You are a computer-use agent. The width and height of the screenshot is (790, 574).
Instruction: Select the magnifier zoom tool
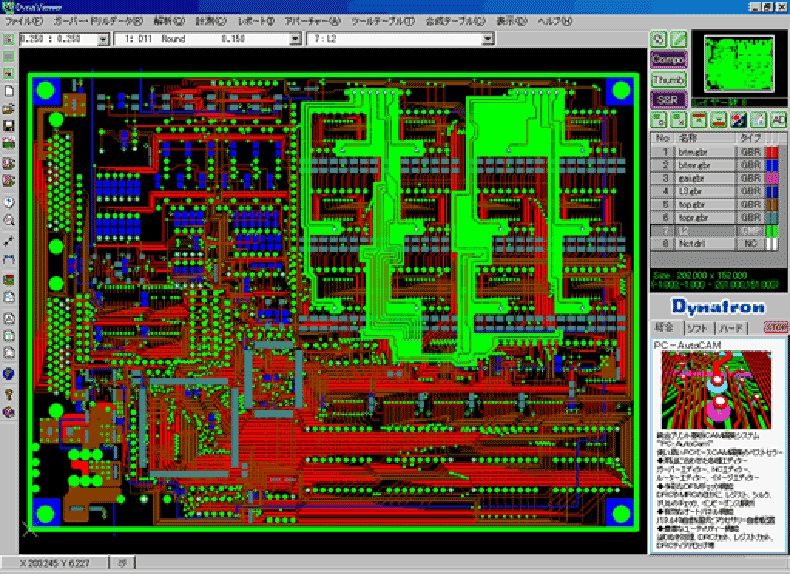pyautogui.click(x=9, y=218)
